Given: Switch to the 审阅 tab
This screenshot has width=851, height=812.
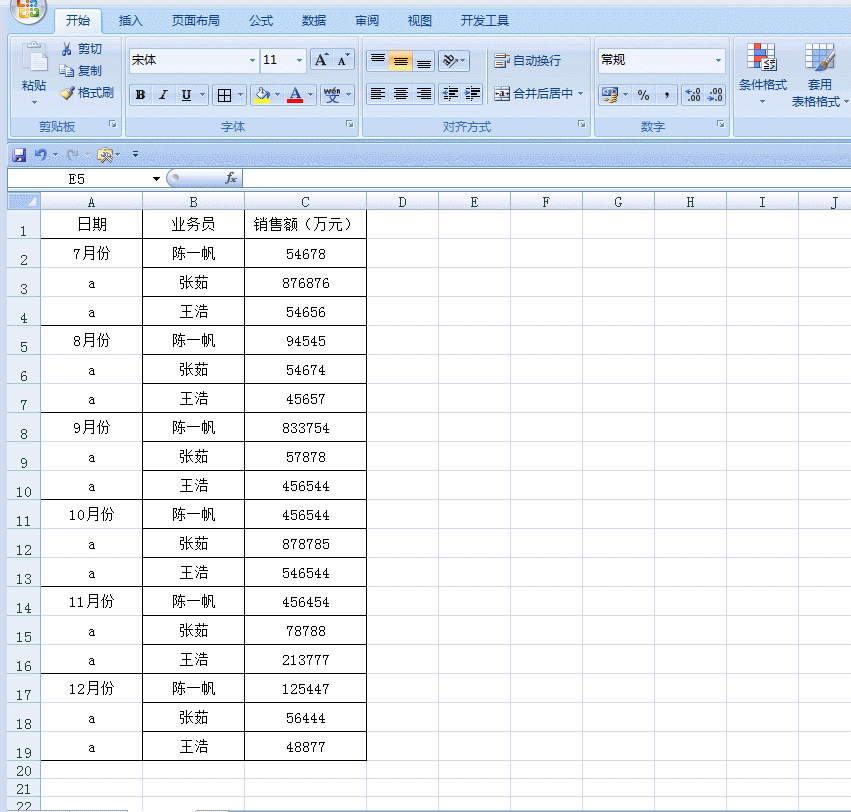Looking at the screenshot, I should click(367, 21).
